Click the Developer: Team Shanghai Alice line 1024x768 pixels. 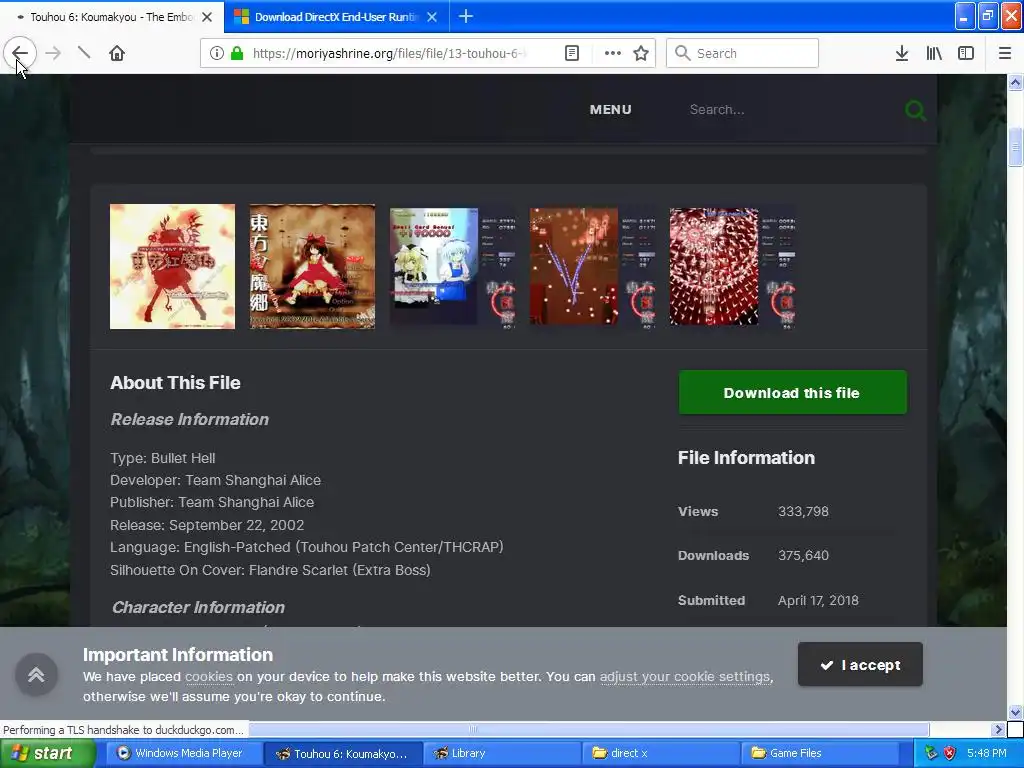pyautogui.click(x=216, y=480)
